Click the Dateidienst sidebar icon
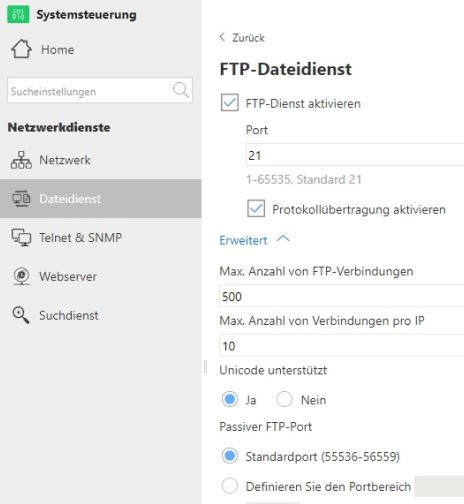This screenshot has width=464, height=504. tap(21, 199)
